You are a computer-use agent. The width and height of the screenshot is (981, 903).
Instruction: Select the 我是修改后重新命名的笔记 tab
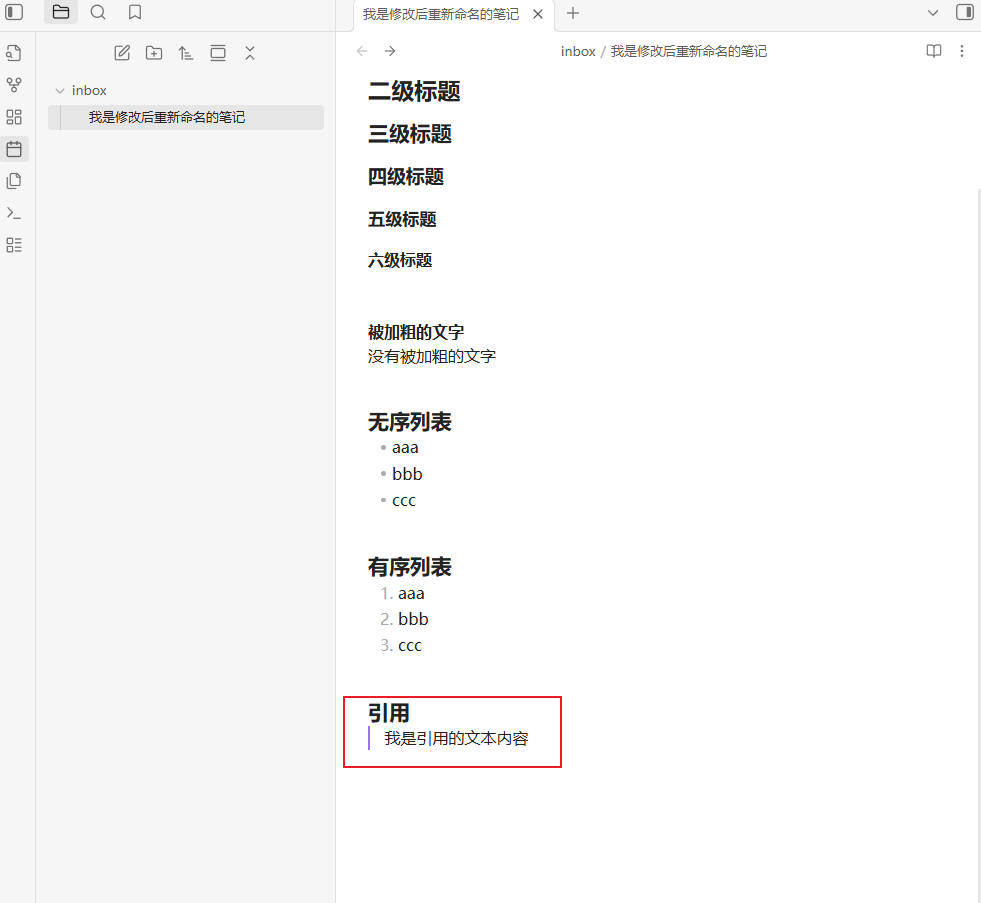(x=440, y=14)
